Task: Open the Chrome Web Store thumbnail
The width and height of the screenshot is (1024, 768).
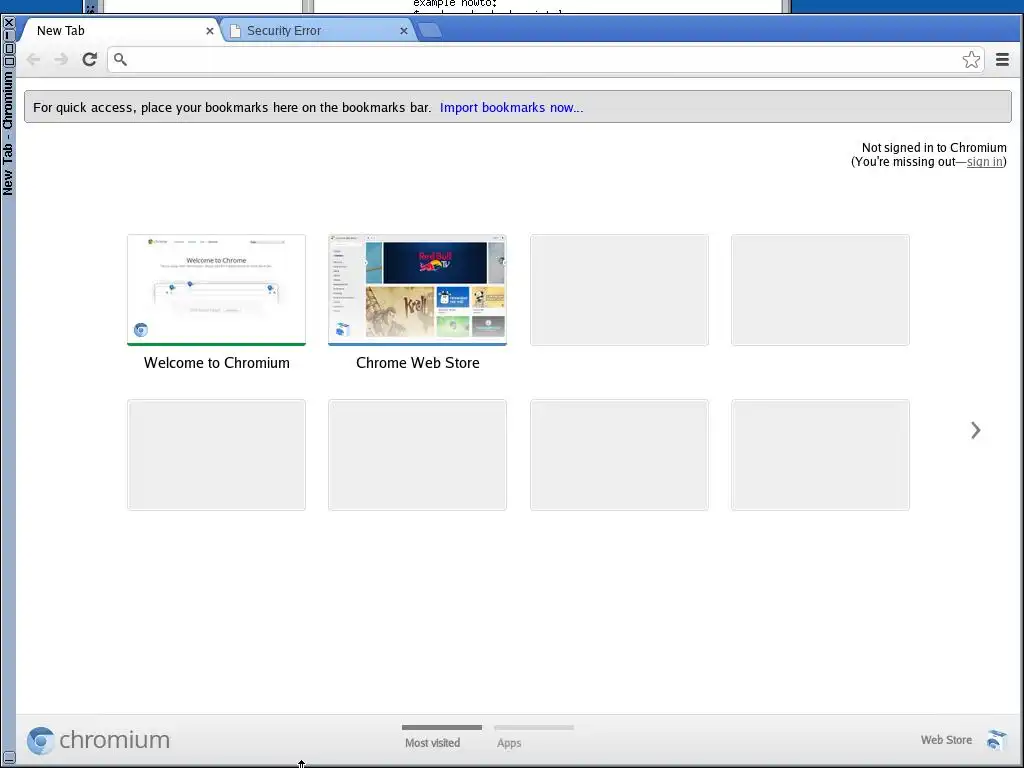Action: tap(417, 290)
